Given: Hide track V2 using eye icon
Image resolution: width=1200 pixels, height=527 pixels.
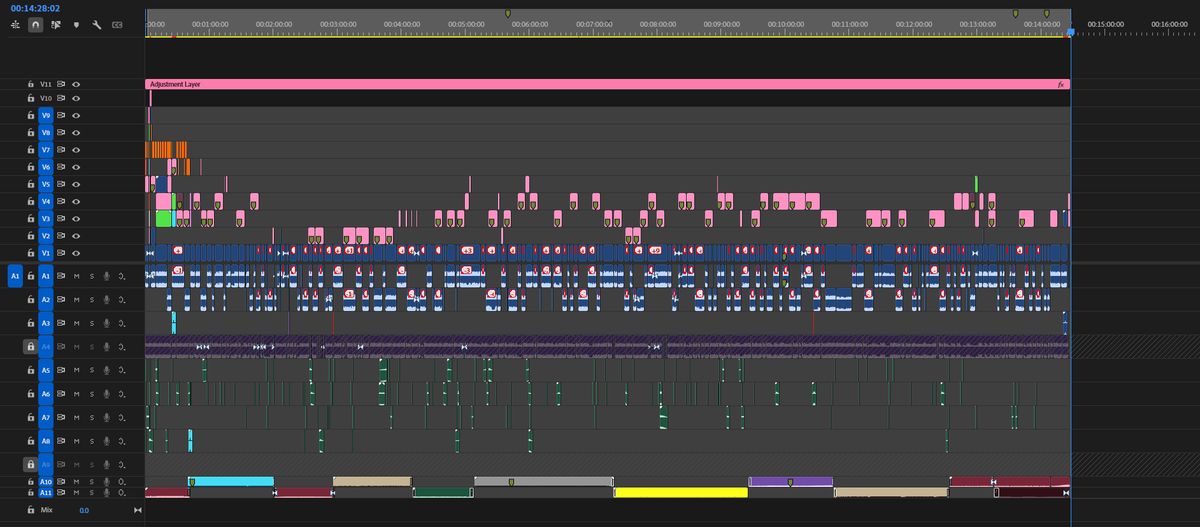Looking at the screenshot, I should [x=76, y=236].
